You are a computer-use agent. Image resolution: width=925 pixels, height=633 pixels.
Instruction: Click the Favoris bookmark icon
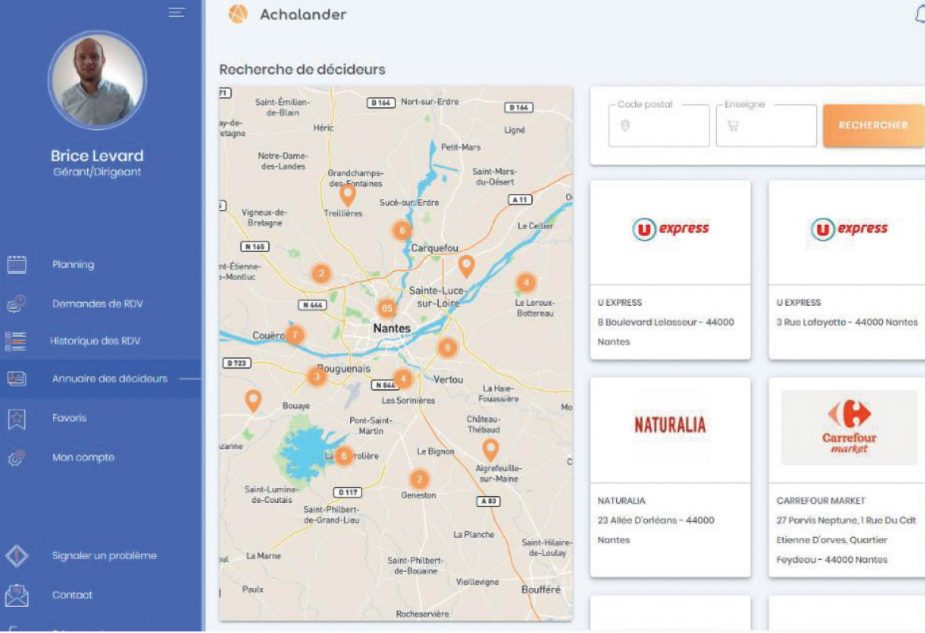[x=17, y=419]
